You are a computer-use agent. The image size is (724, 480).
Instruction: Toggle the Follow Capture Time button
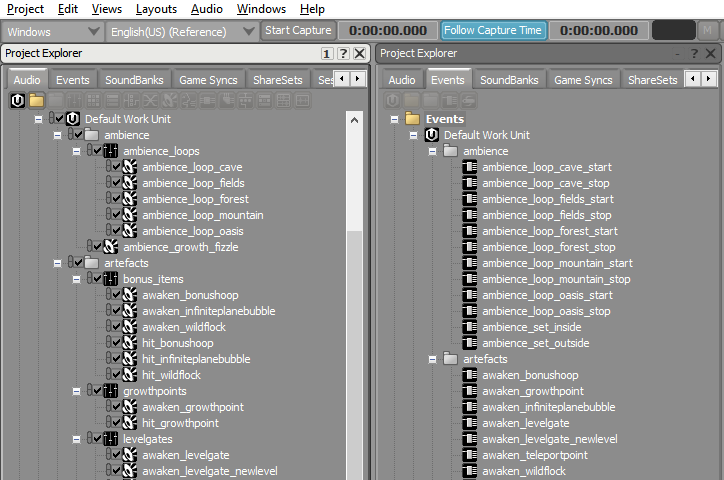coord(493,30)
